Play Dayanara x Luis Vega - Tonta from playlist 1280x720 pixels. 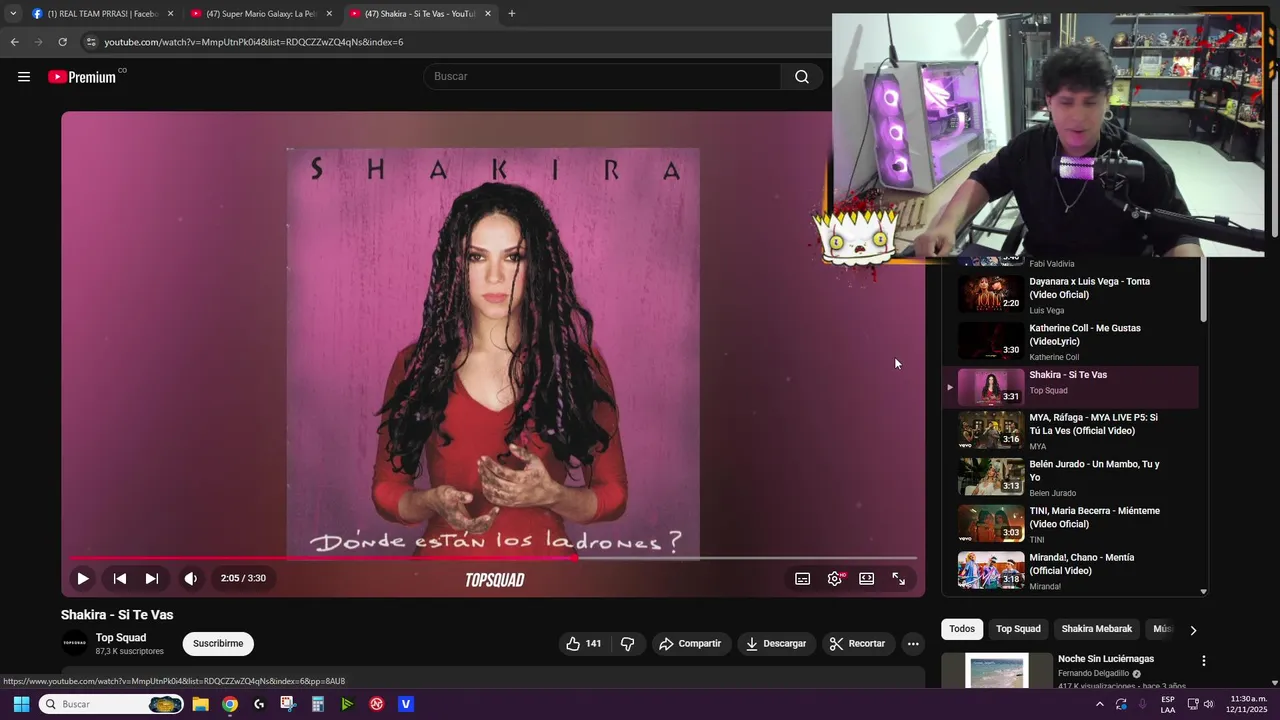coord(1070,295)
